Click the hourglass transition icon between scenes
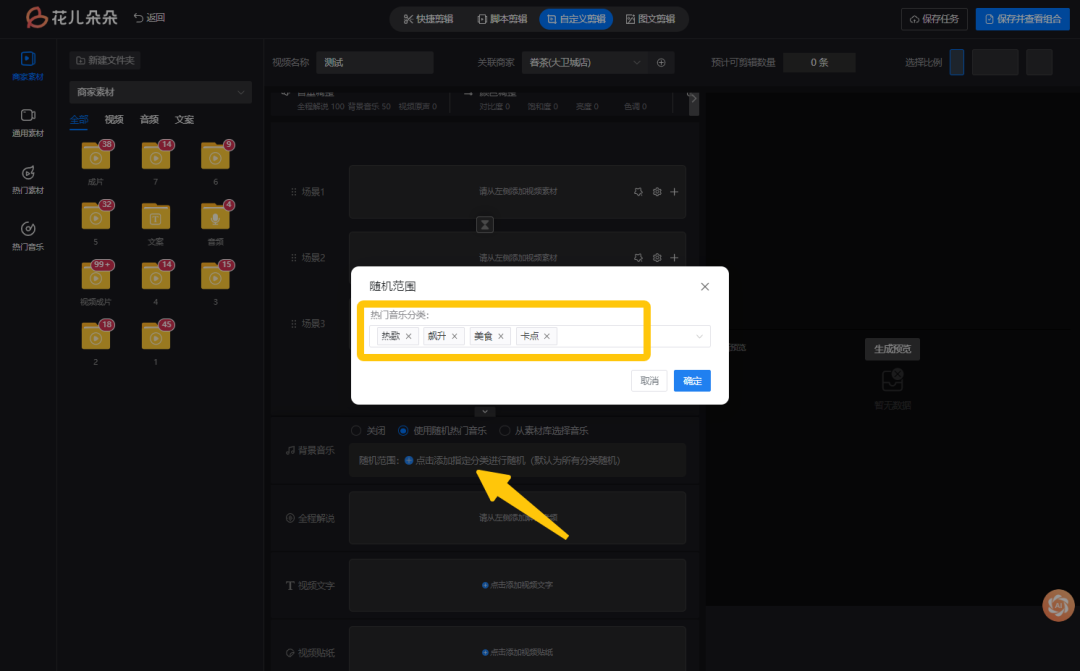 [x=485, y=225]
